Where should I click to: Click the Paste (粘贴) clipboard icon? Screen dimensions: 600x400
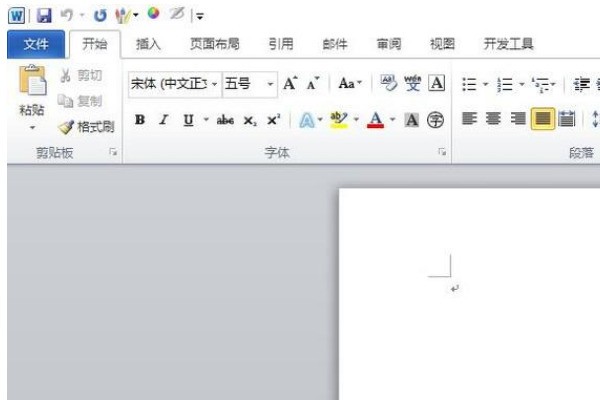32,84
